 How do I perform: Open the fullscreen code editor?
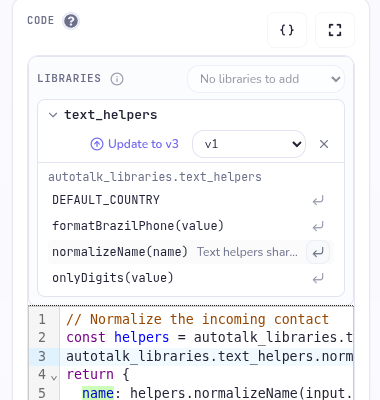(x=335, y=30)
